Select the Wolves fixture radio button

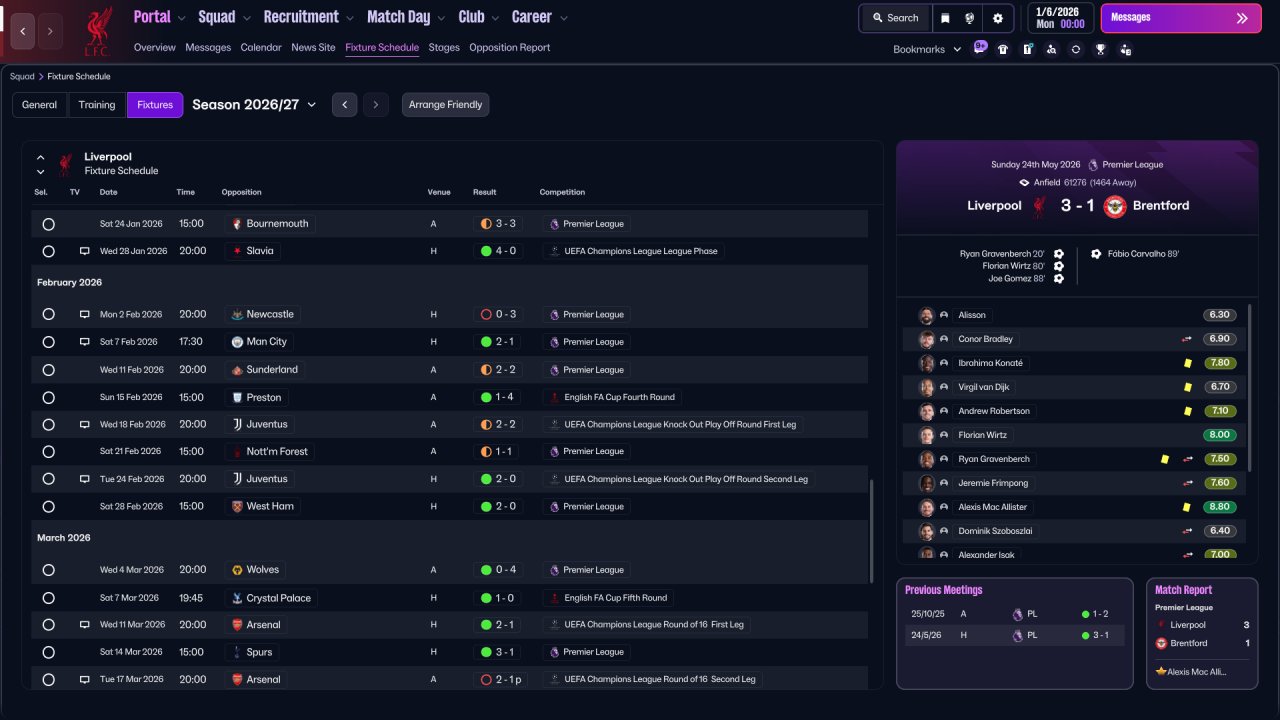pyautogui.click(x=48, y=570)
